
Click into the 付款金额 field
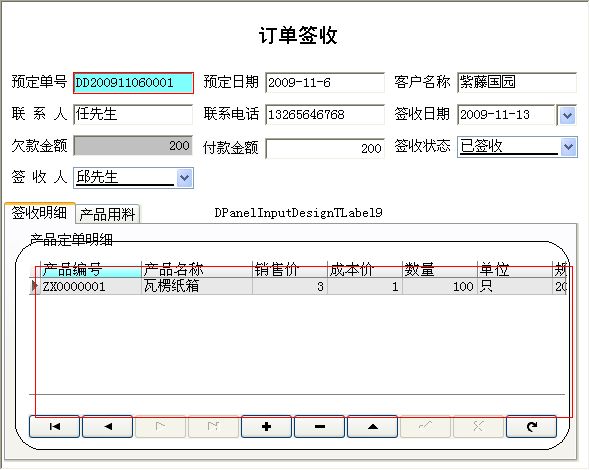click(x=325, y=148)
